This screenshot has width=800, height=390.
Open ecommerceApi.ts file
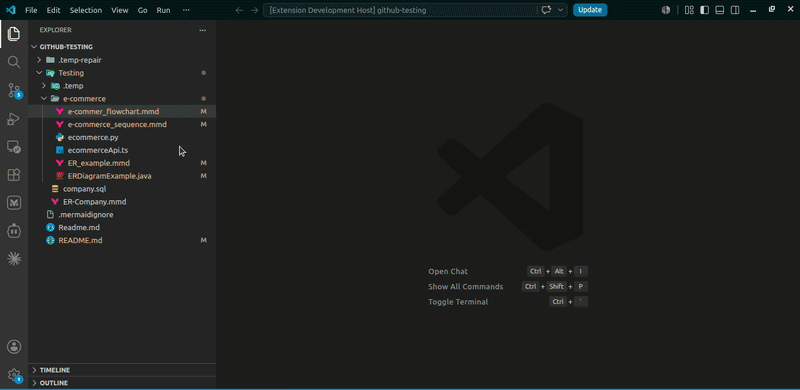pyautogui.click(x=122, y=150)
